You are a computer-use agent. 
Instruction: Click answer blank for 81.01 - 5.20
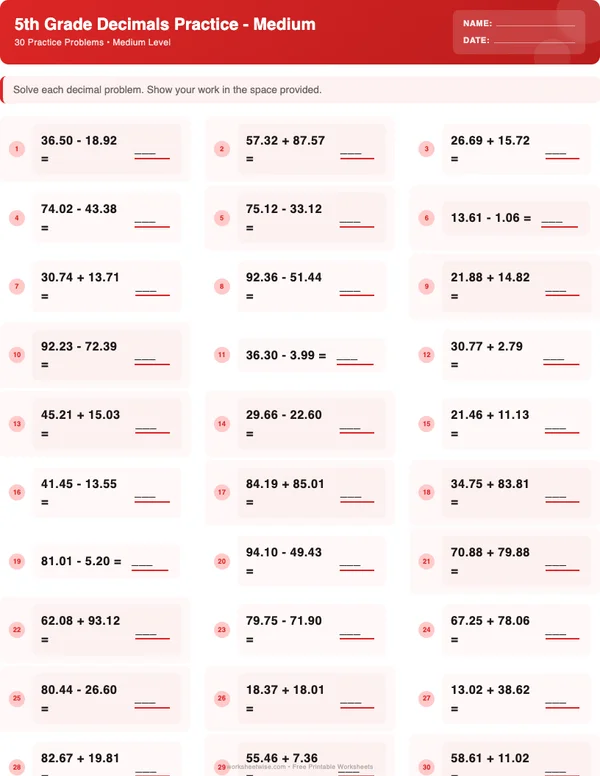click(142, 567)
